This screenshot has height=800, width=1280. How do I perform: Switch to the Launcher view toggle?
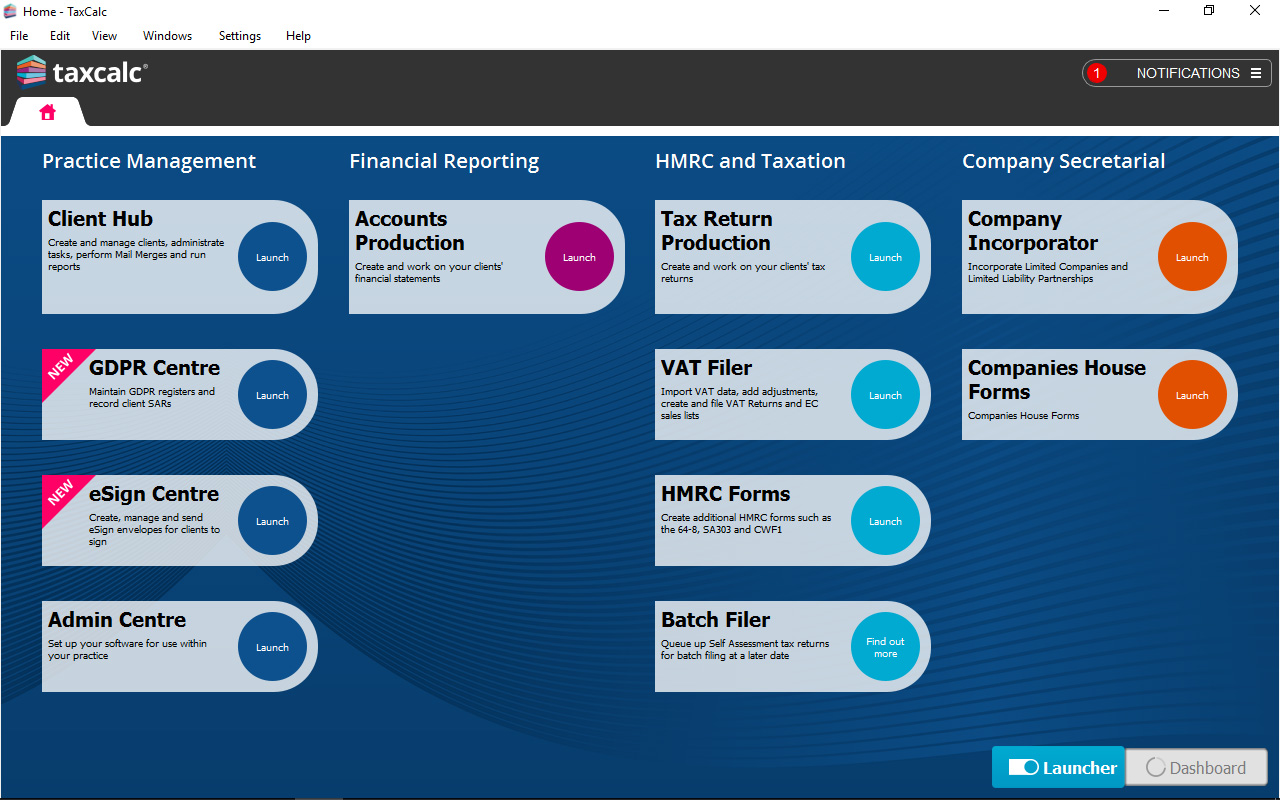coord(1058,767)
